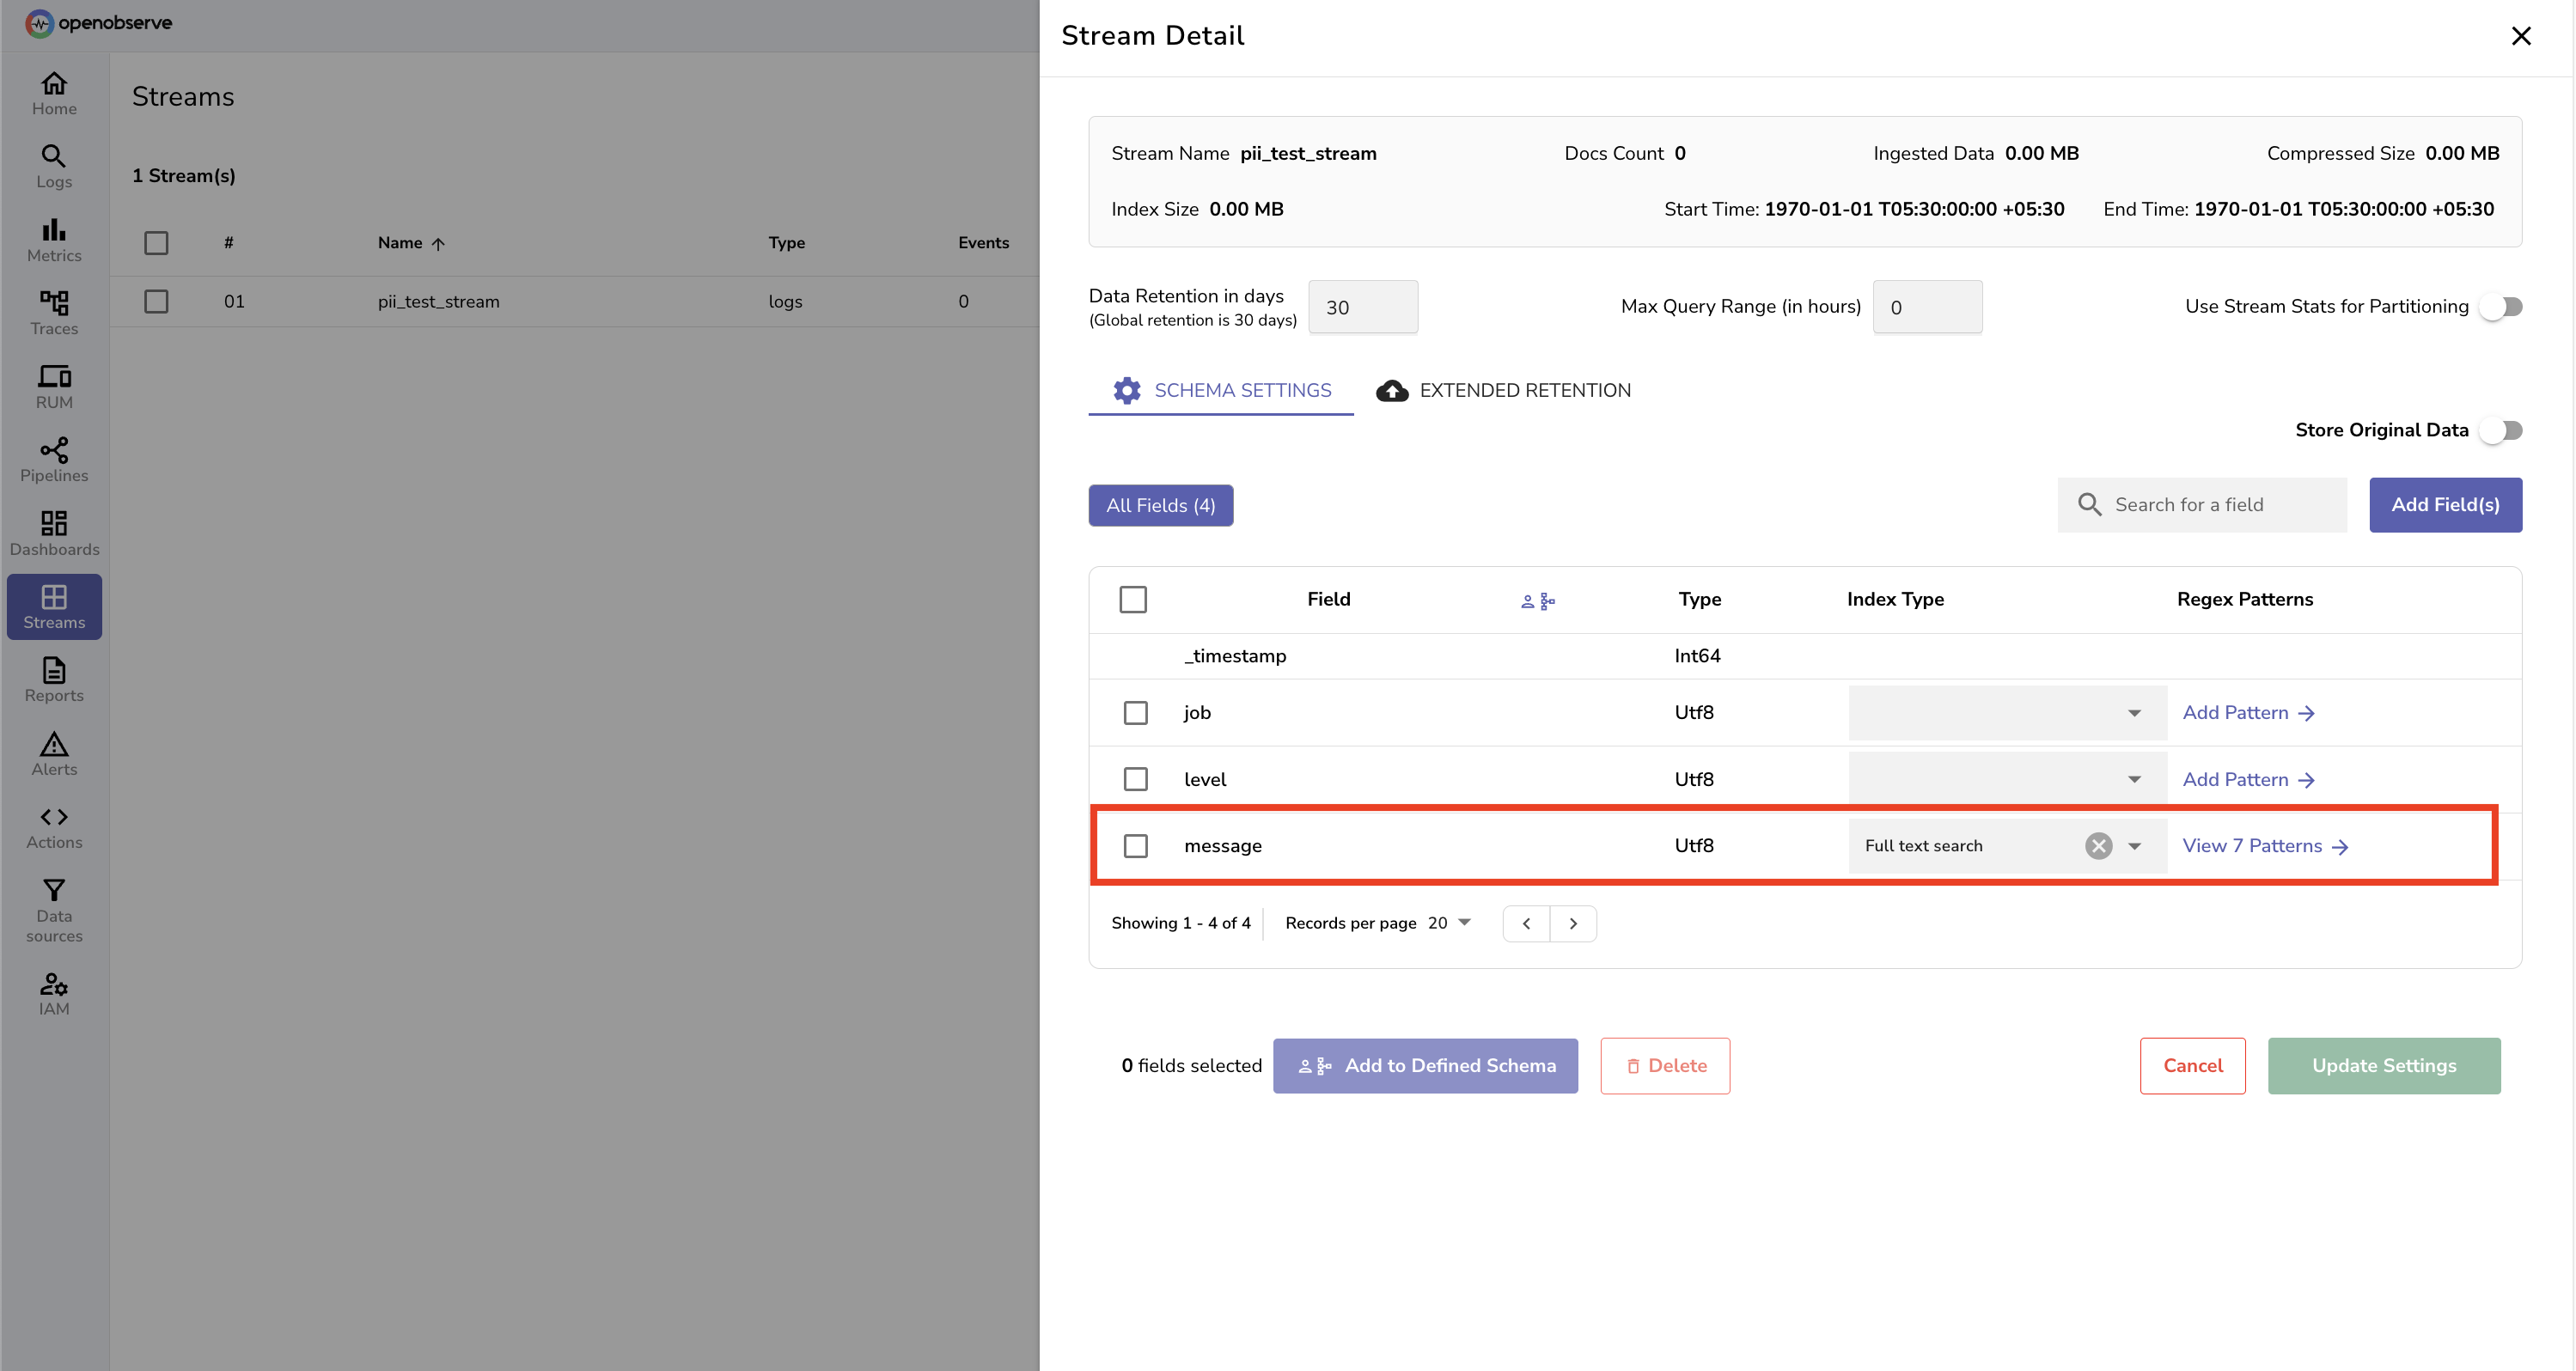This screenshot has height=1371, width=2576.
Task: Open the IAM sidebar icon
Action: click(x=54, y=984)
